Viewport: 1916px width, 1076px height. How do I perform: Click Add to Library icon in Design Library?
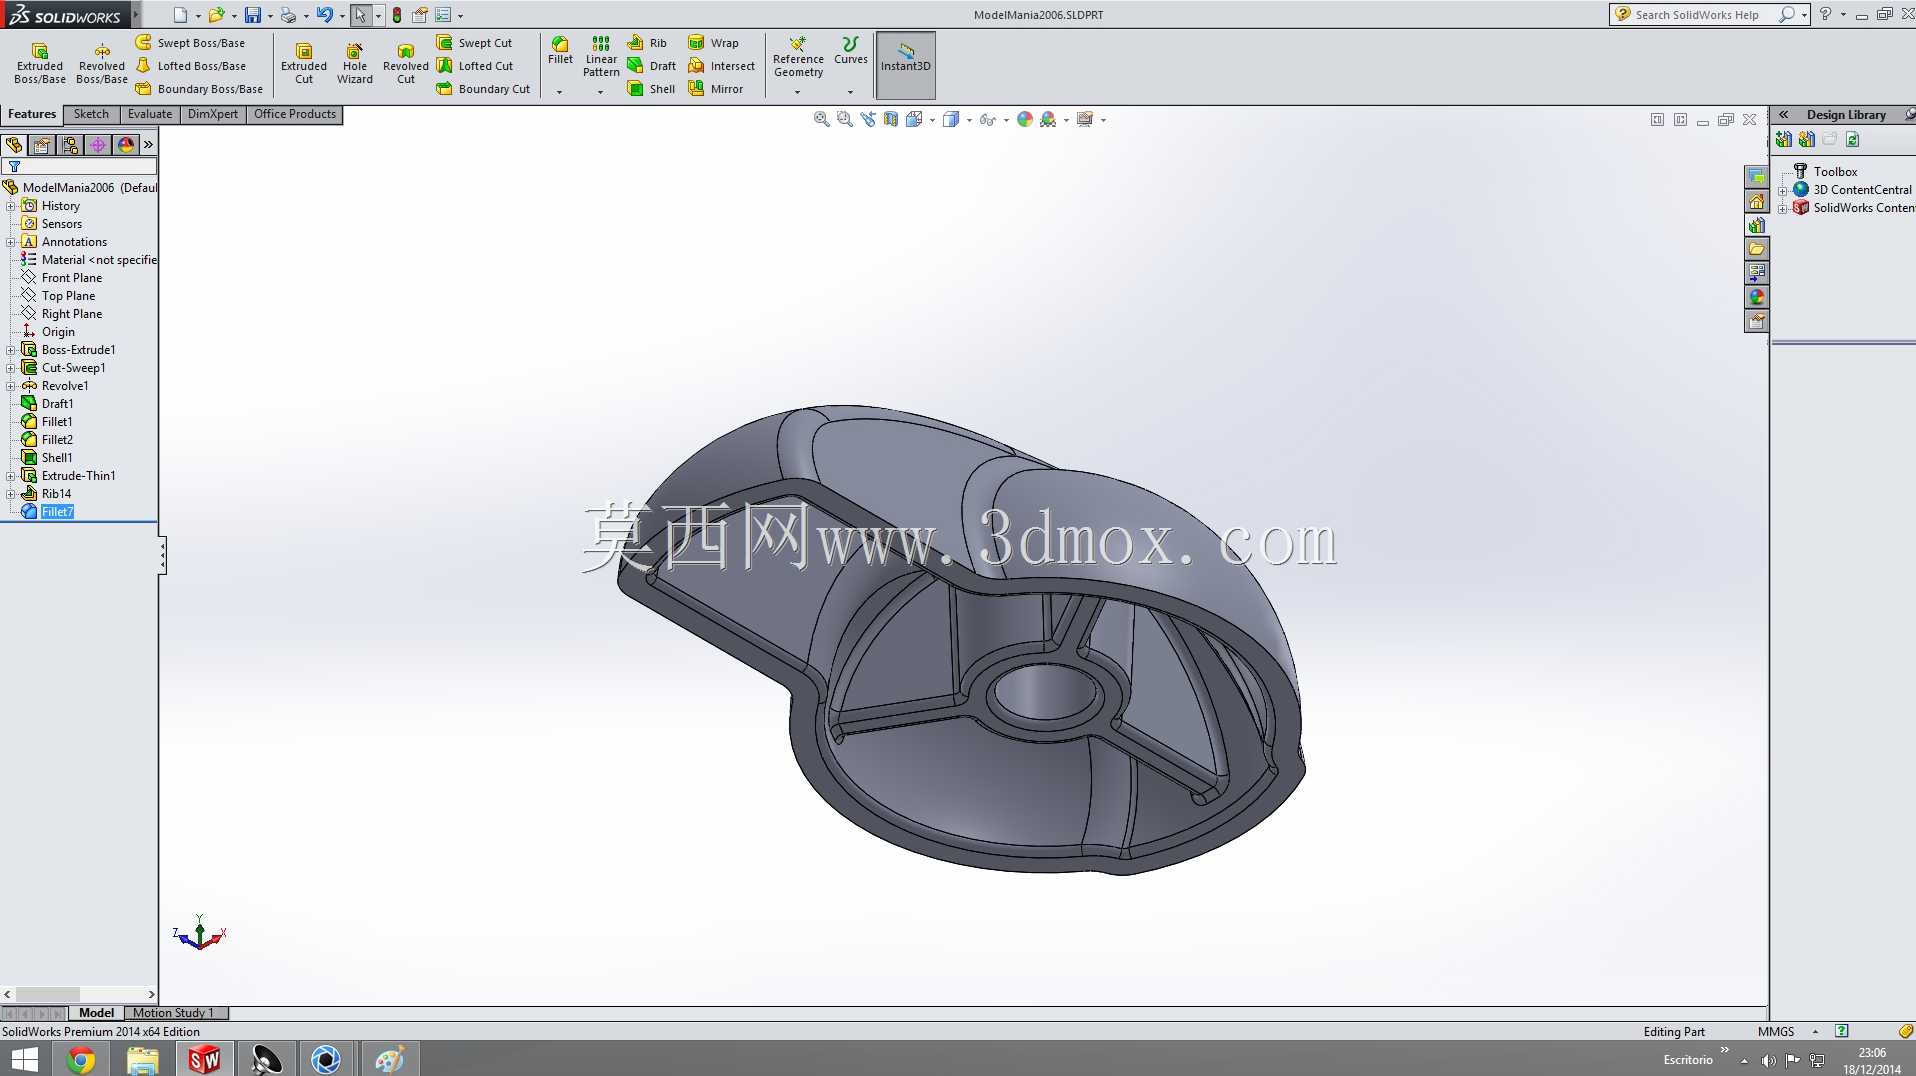coord(1784,140)
